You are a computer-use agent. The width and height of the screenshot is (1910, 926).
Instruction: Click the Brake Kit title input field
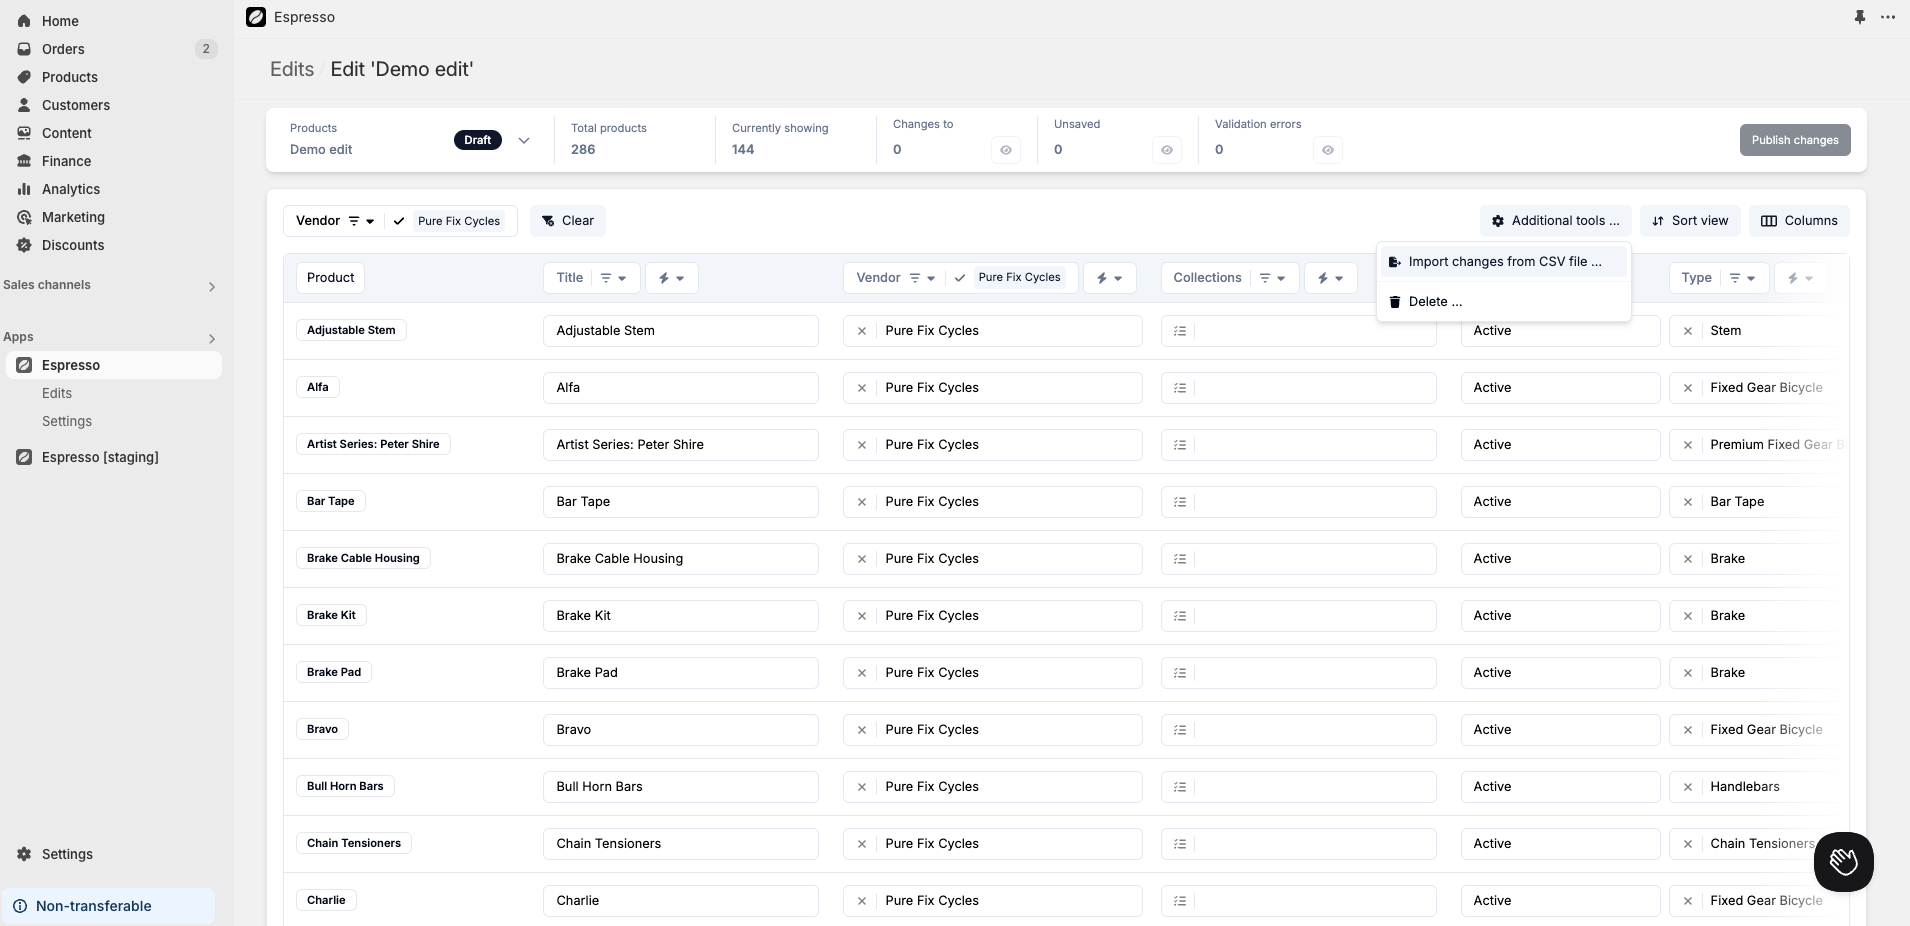(x=680, y=616)
